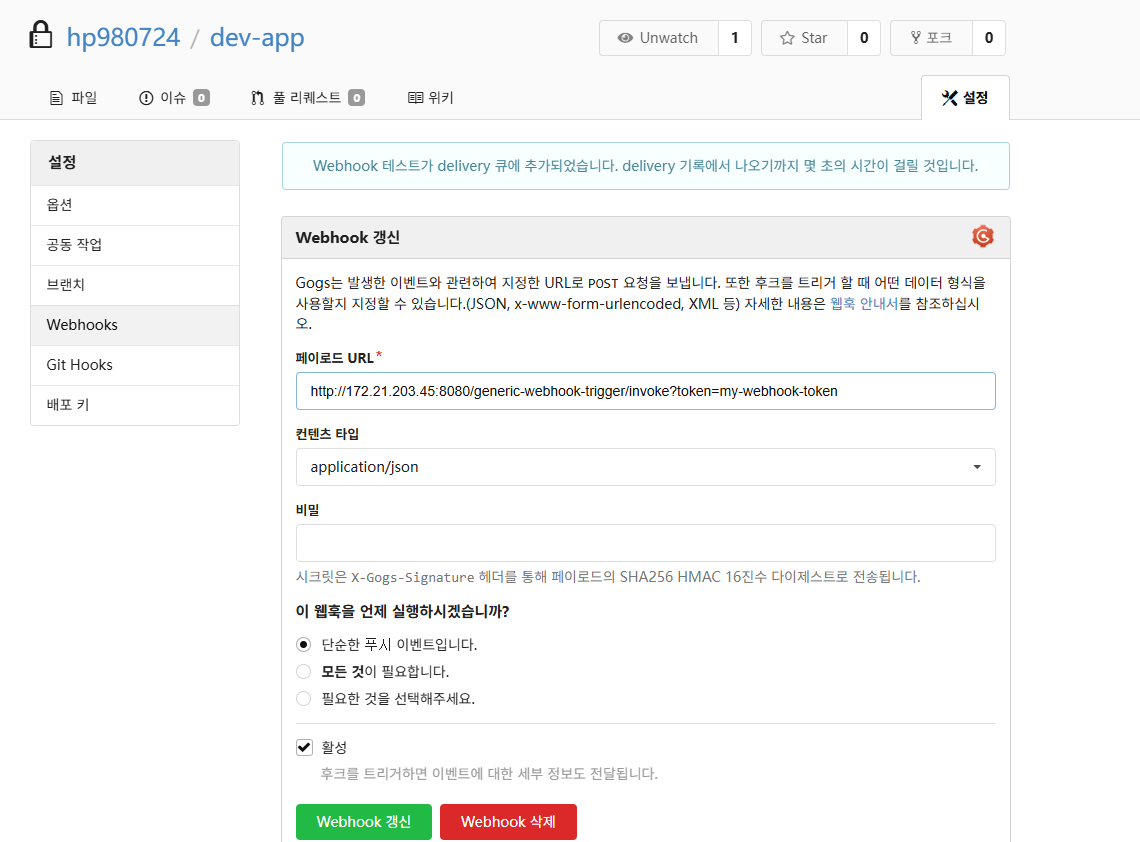This screenshot has height=842, width=1140.
Task: Click the fork count showing 0
Action: [989, 38]
